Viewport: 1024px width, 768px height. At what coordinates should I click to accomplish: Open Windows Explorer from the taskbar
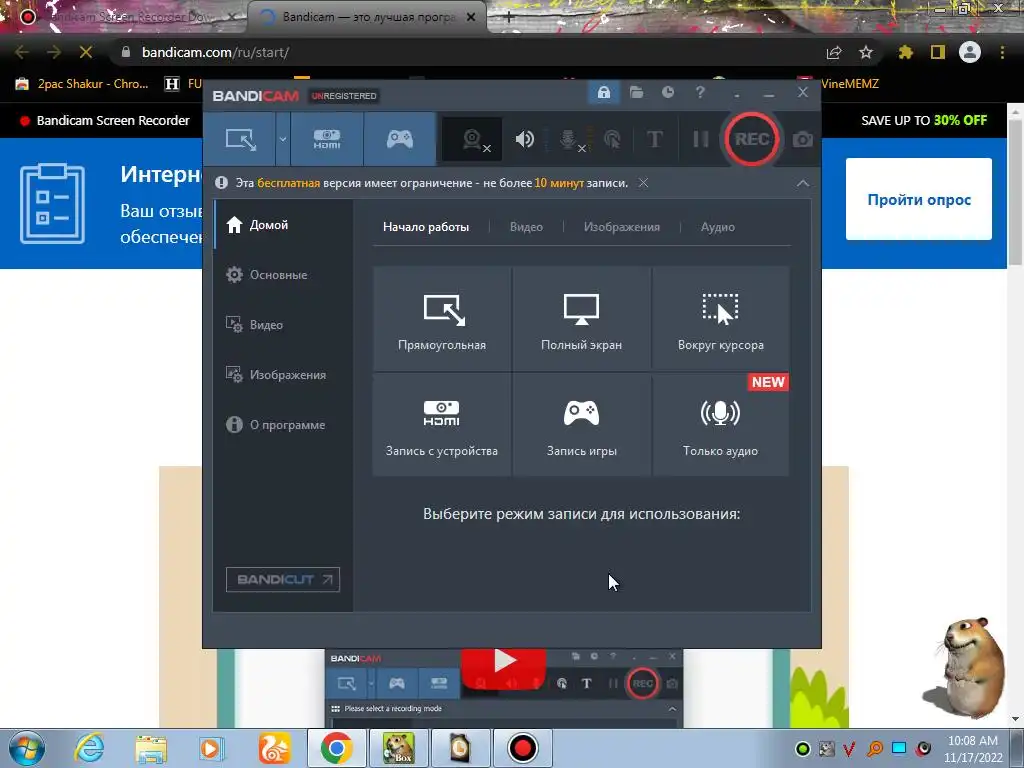pos(151,748)
